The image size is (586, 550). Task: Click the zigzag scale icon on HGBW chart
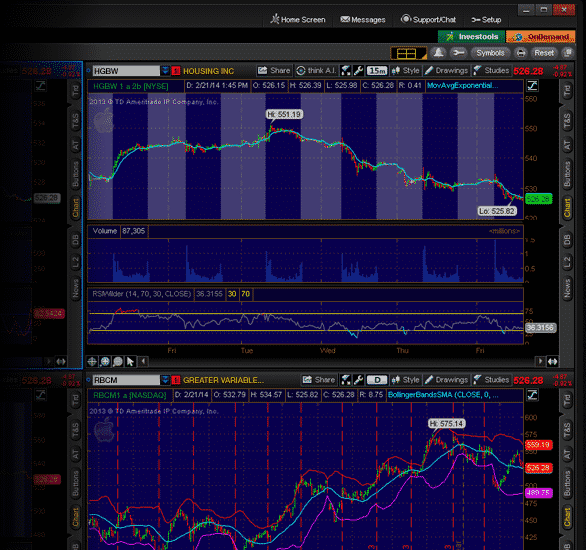click(x=532, y=86)
